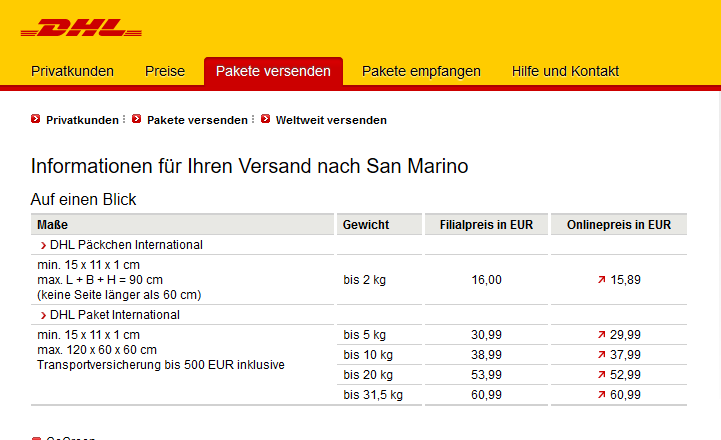Click 'max. L + B + H = 90 cm' text
721x440 pixels.
point(100,280)
